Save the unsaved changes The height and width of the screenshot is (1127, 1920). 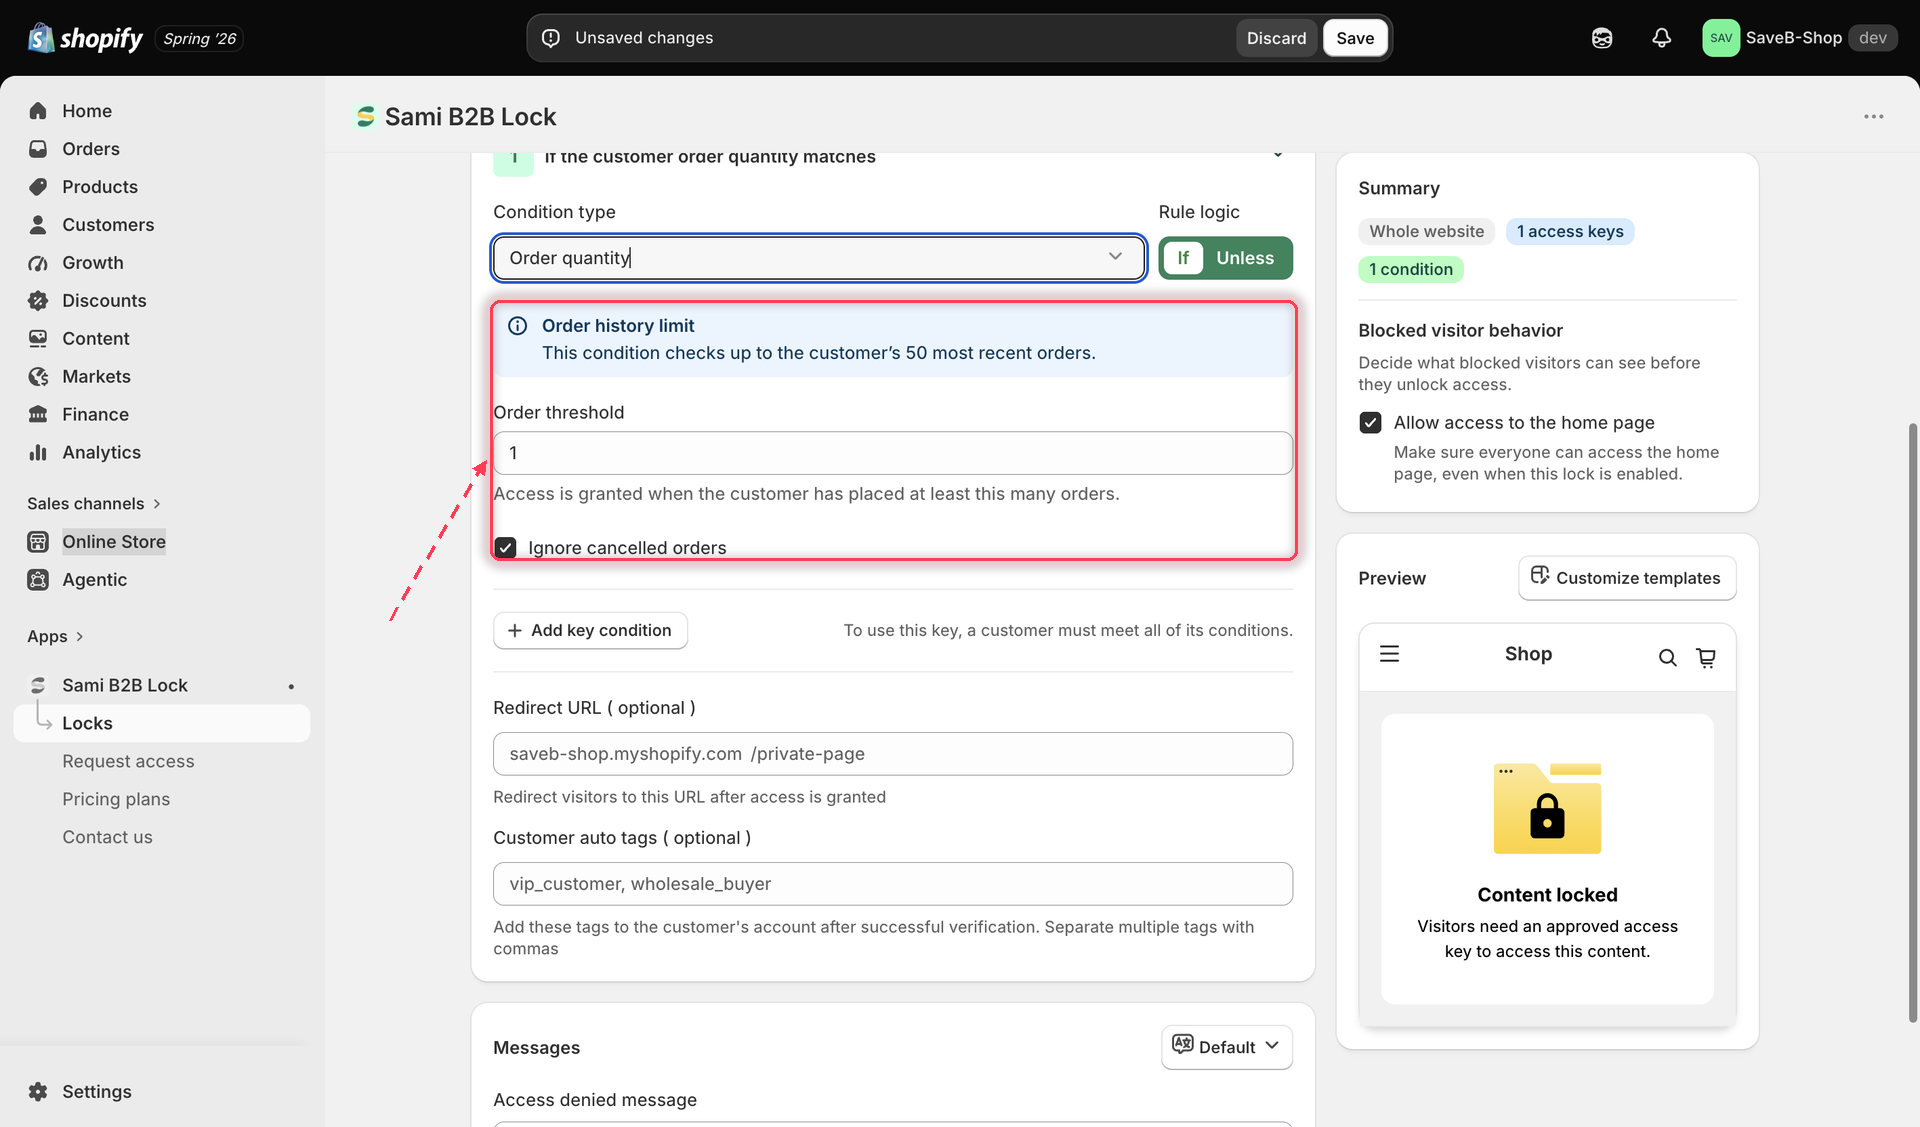tap(1355, 38)
